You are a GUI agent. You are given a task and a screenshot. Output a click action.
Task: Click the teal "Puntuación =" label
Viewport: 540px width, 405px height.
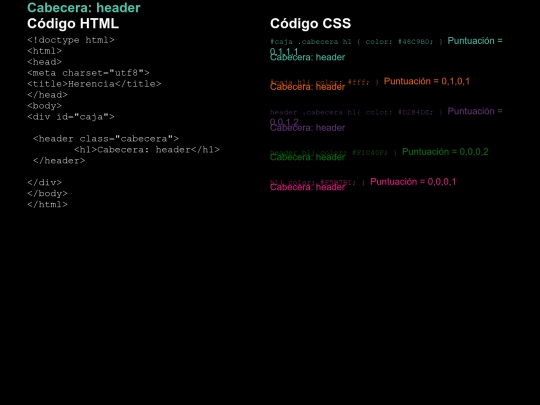coord(475,41)
